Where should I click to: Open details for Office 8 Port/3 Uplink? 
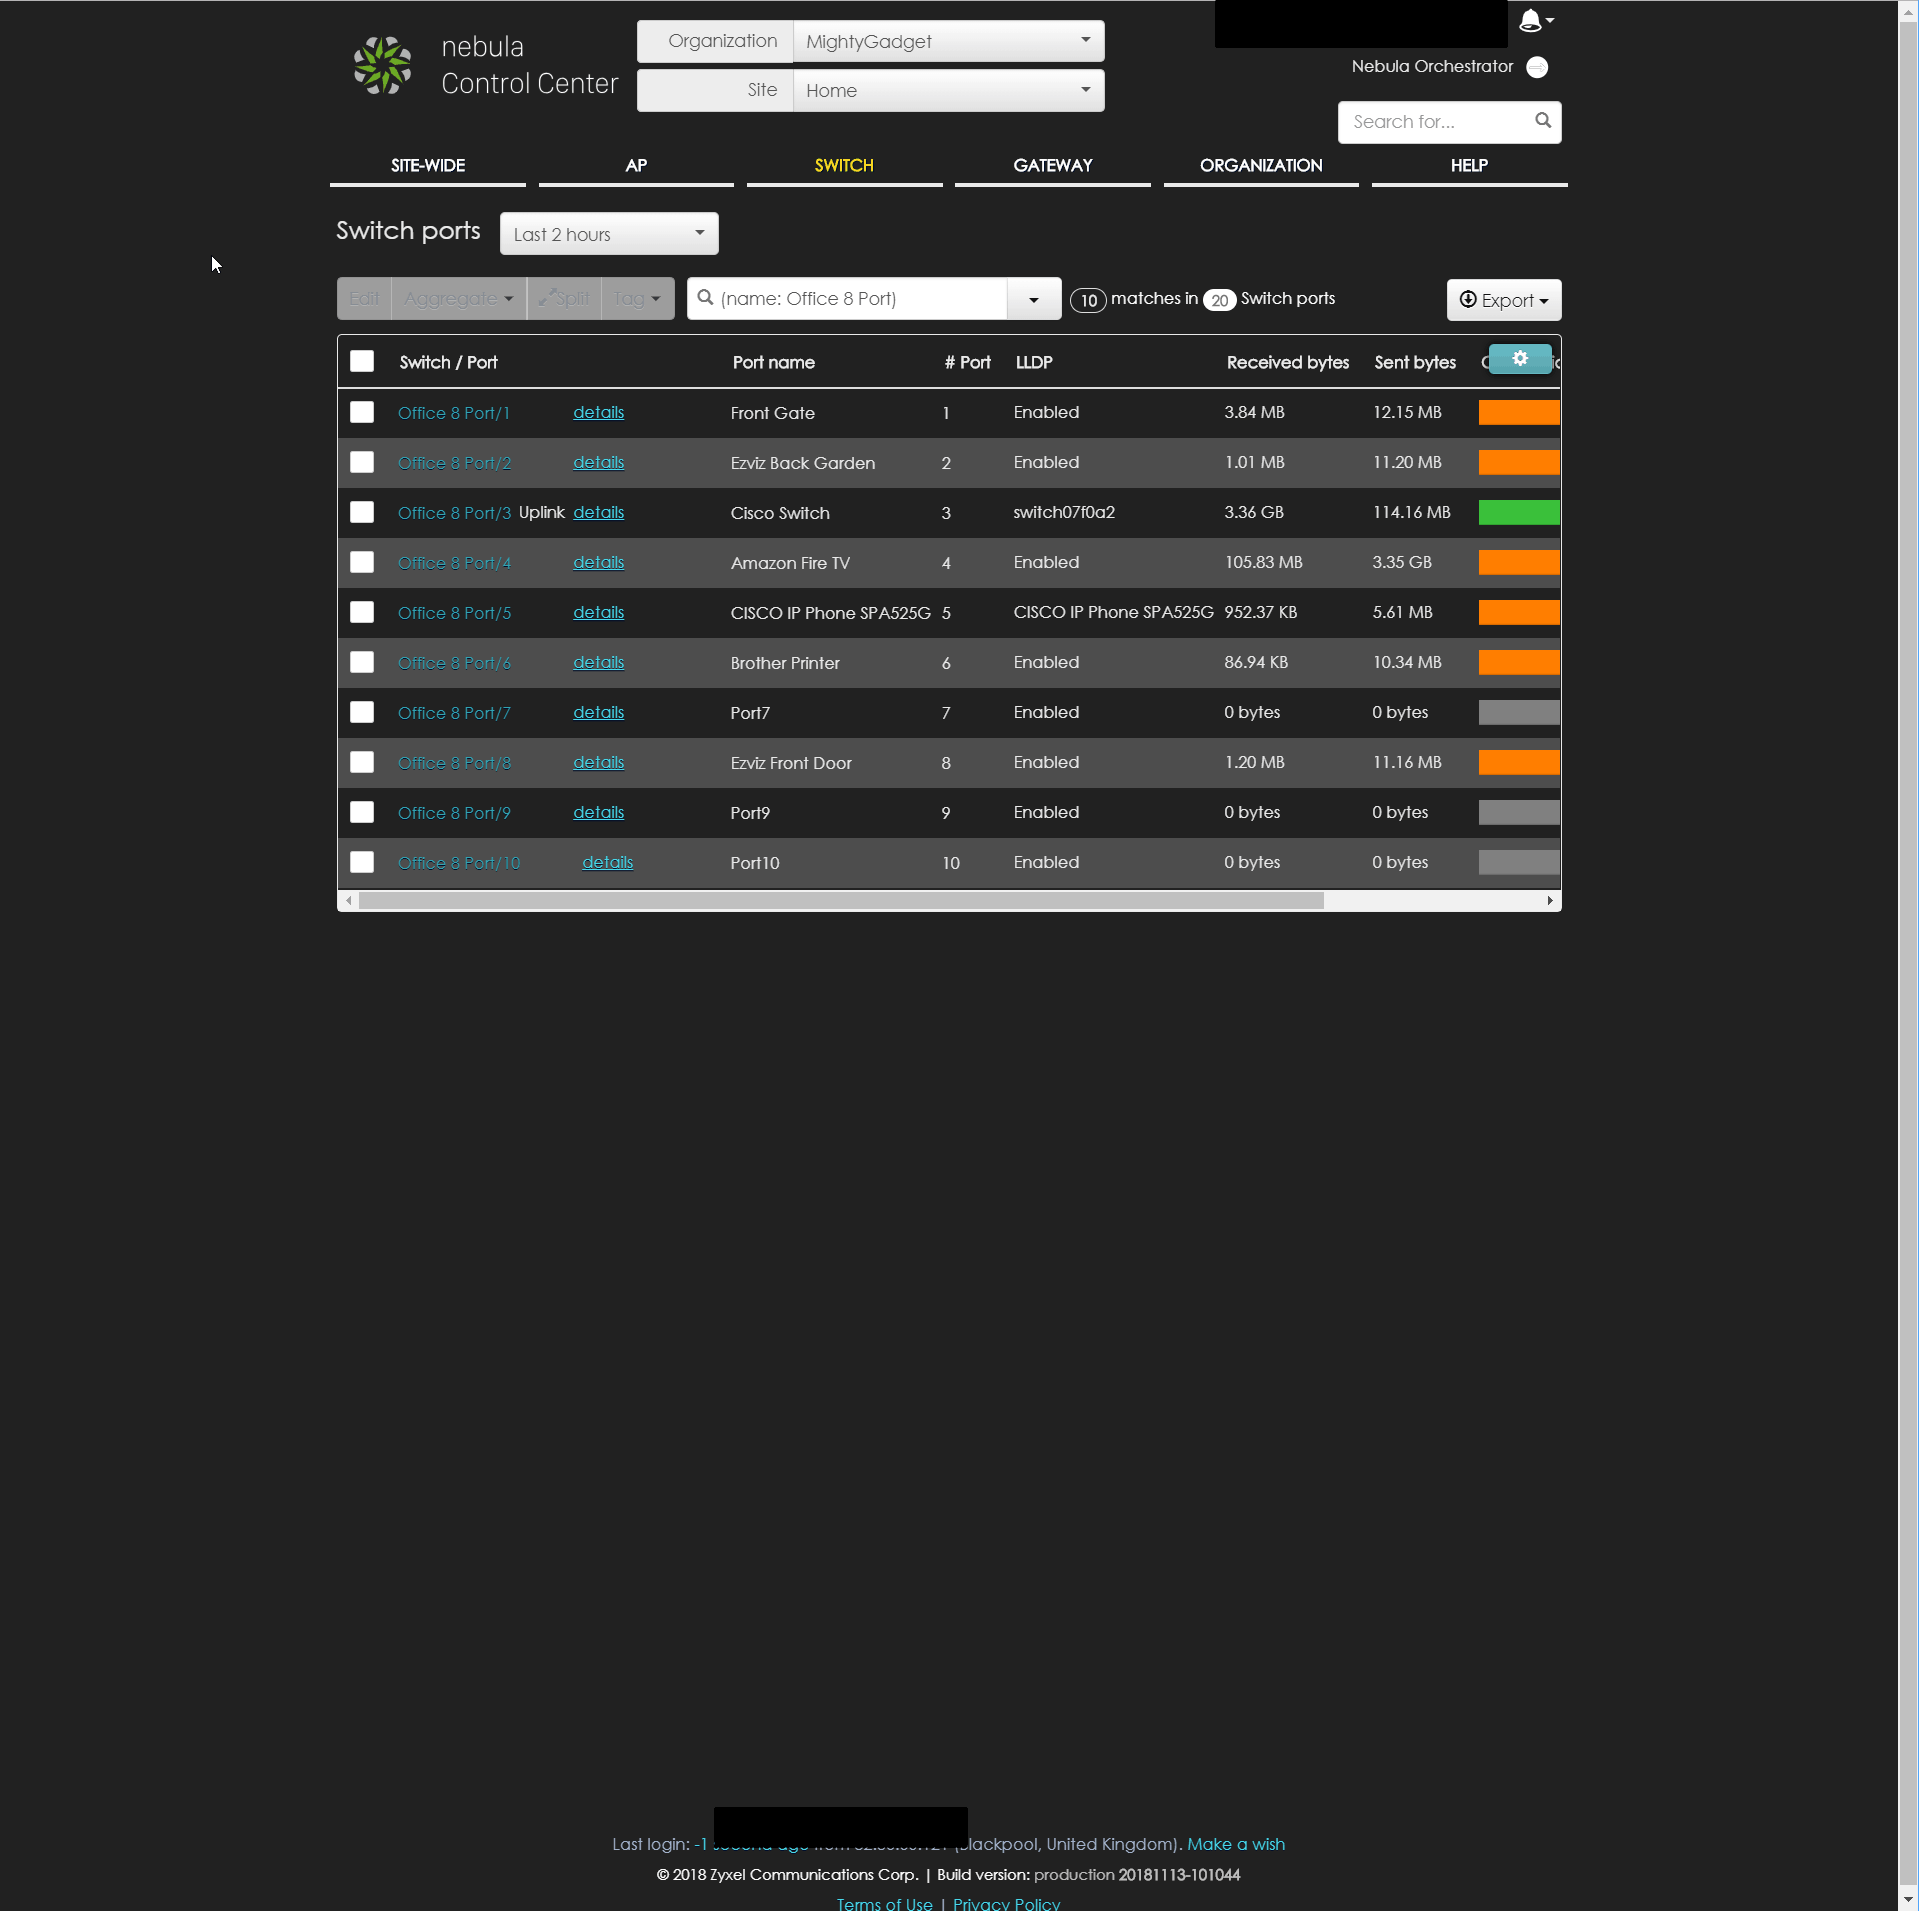(598, 512)
